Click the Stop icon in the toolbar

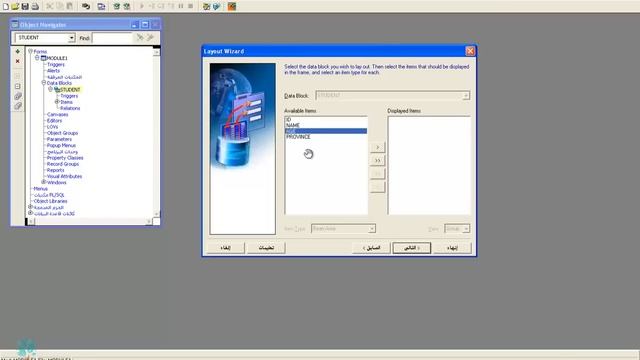click(x=191, y=6)
